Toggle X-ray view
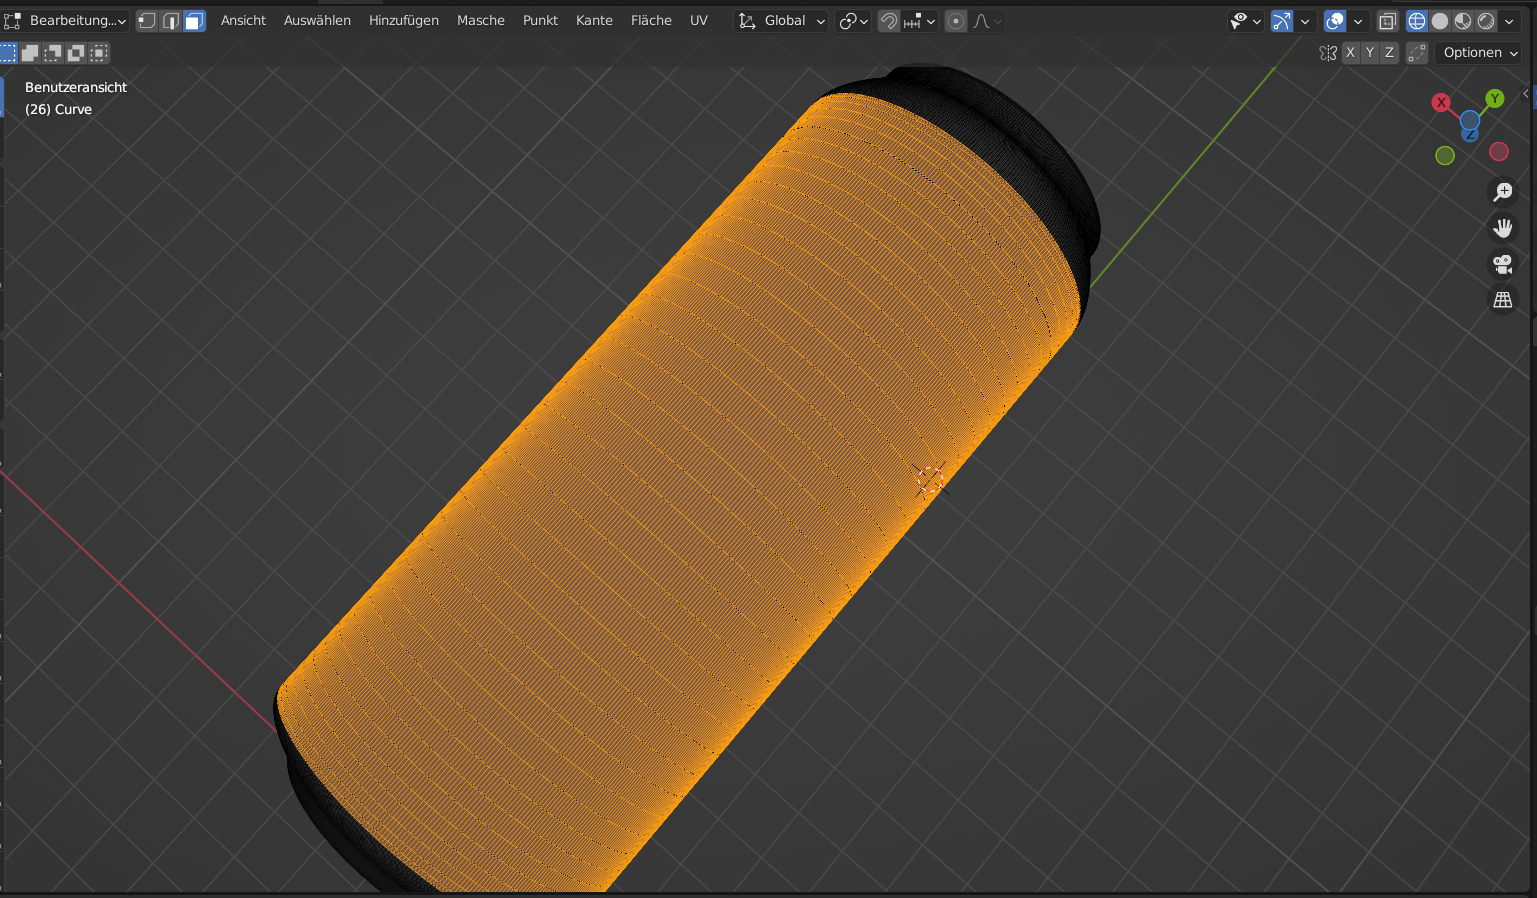Screen dimensions: 1537x898 coord(1387,21)
